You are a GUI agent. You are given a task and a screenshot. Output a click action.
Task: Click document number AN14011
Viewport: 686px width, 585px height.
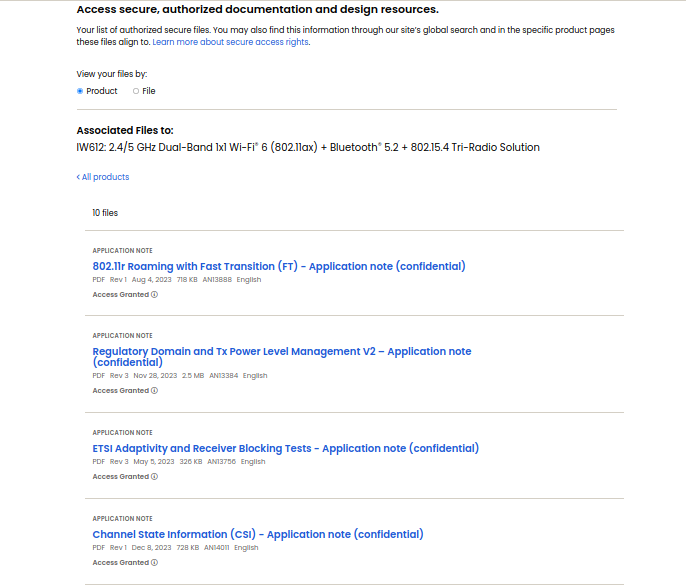pos(216,548)
